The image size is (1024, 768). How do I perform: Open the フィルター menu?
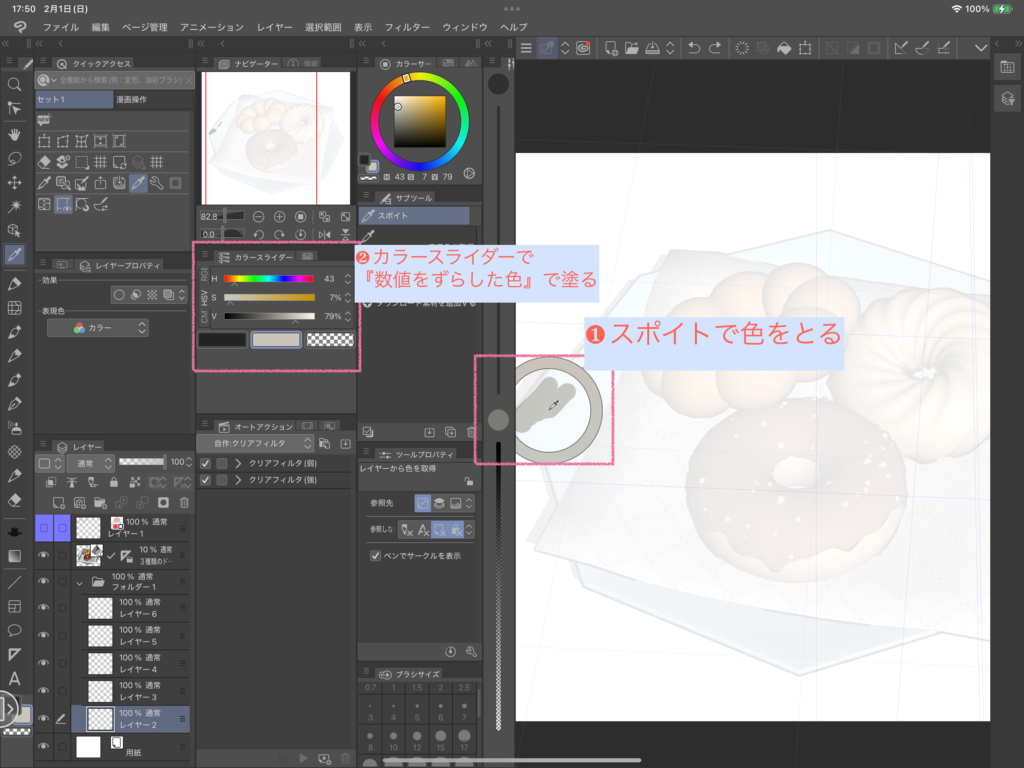407,27
